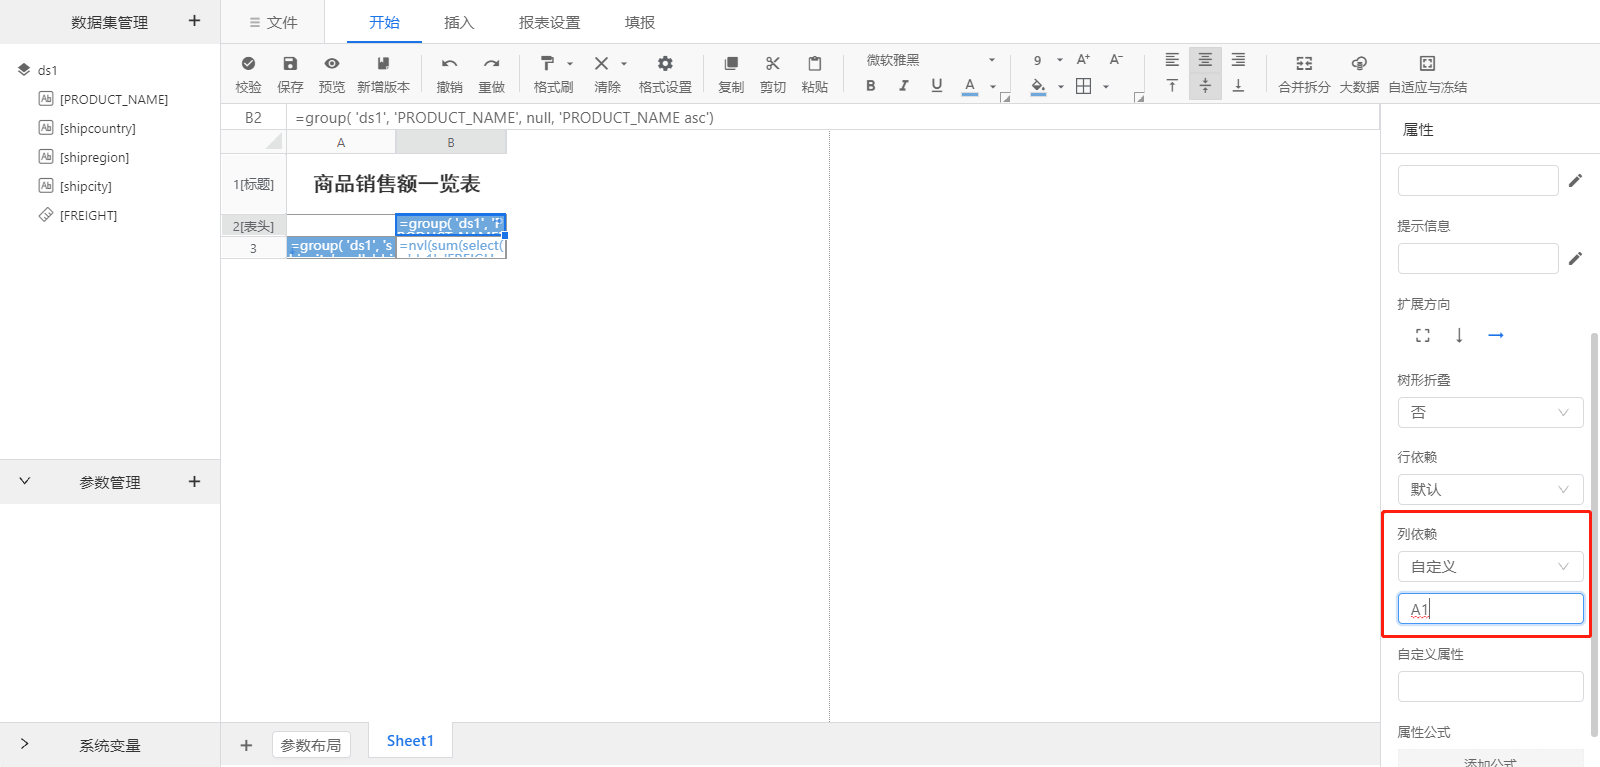
Task: Expand the 系统变量 panel chevron
Action: click(25, 744)
